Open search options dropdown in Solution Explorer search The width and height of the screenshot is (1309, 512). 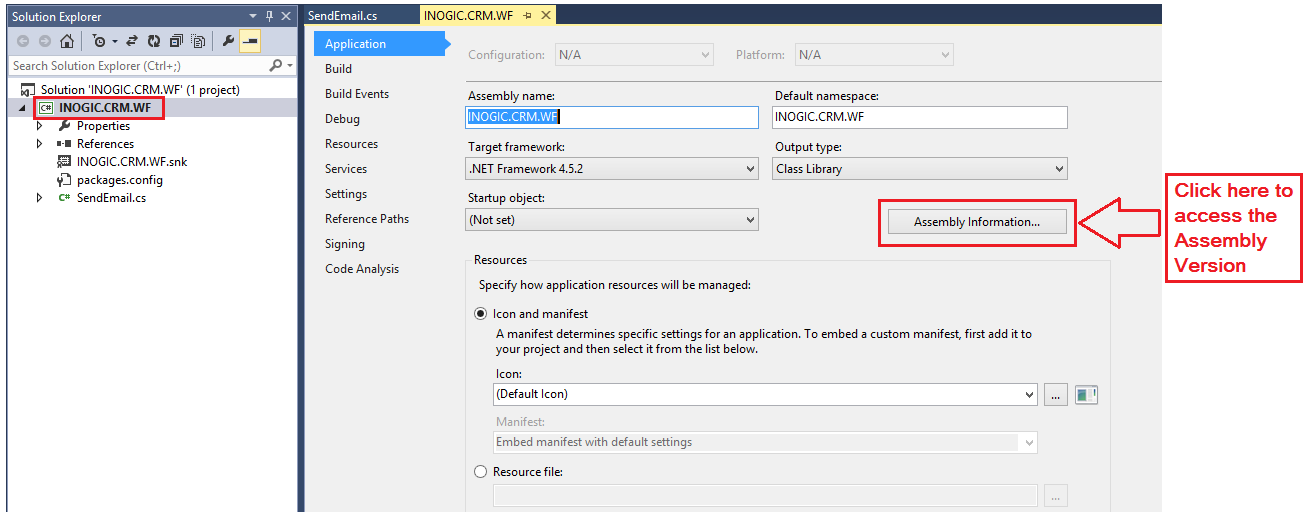pos(290,65)
